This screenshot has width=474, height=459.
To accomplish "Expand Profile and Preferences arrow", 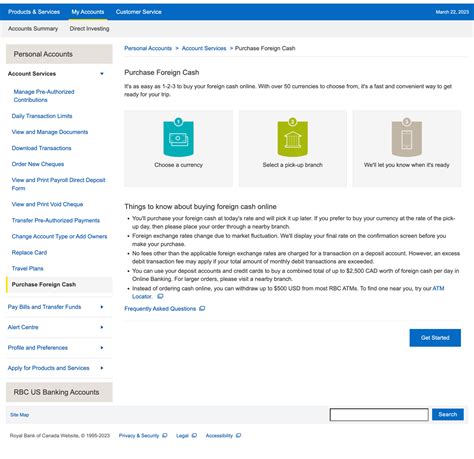I will 102,348.
